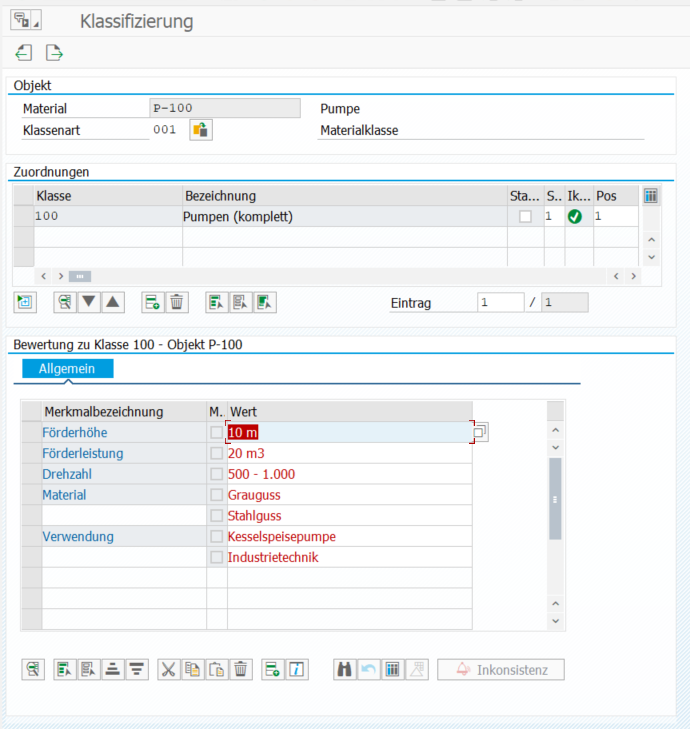Undo with the blue arrow icon

pyautogui.click(x=369, y=669)
